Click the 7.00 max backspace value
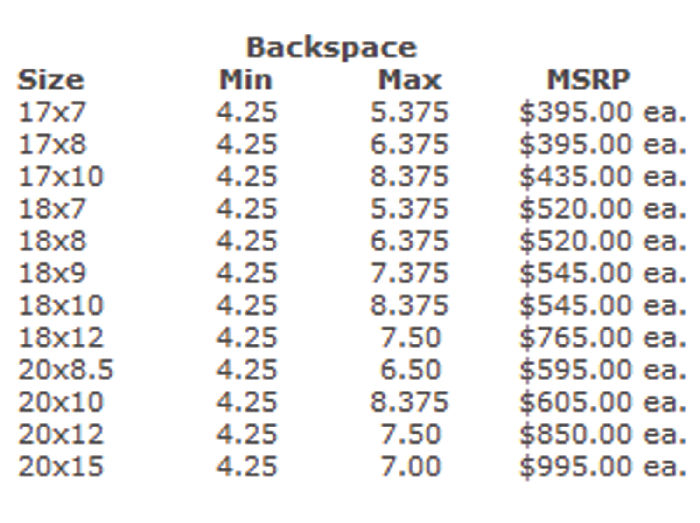Image resolution: width=700 pixels, height=523 pixels. (x=410, y=467)
